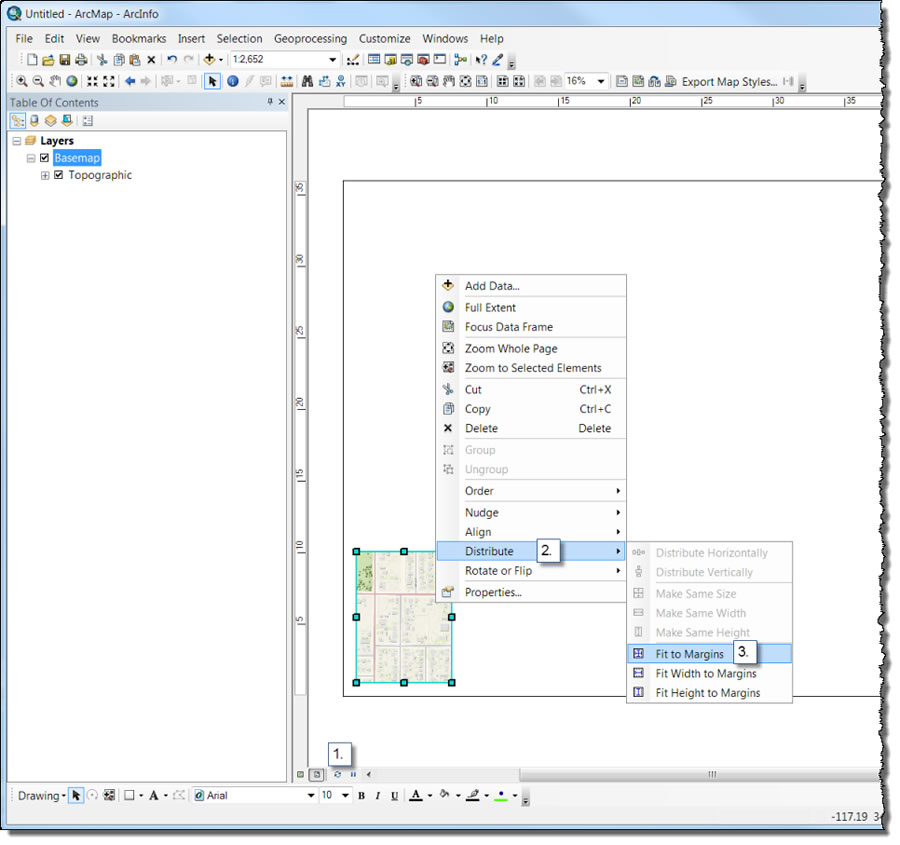900x845 pixels.
Task: Toggle bold text formatting
Action: (x=361, y=796)
